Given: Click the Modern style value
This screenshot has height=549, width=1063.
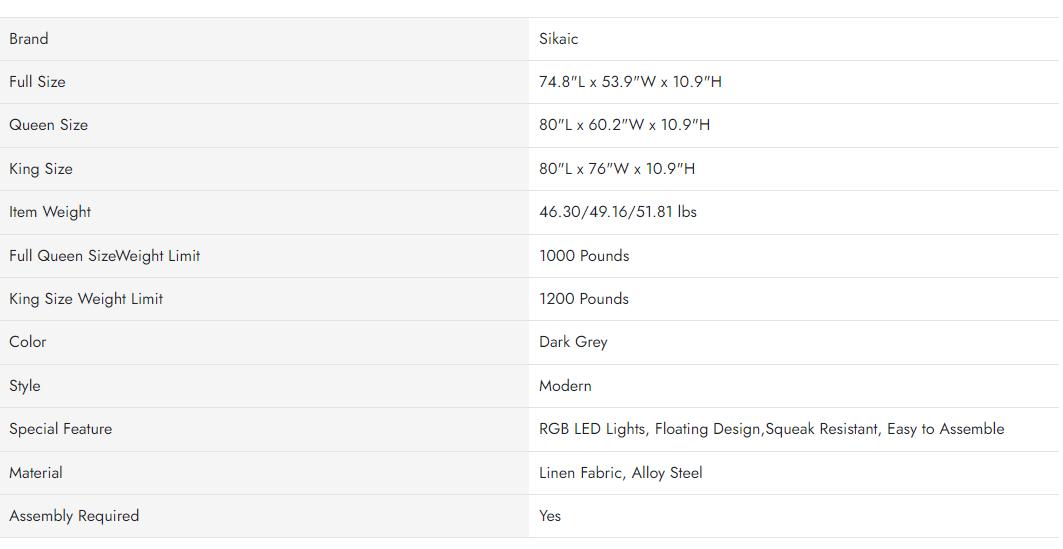Looking at the screenshot, I should coord(565,386).
